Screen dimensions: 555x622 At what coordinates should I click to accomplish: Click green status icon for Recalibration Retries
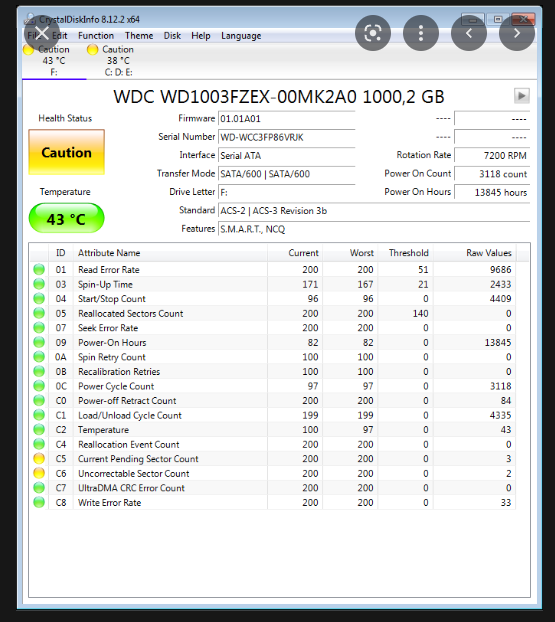point(39,371)
